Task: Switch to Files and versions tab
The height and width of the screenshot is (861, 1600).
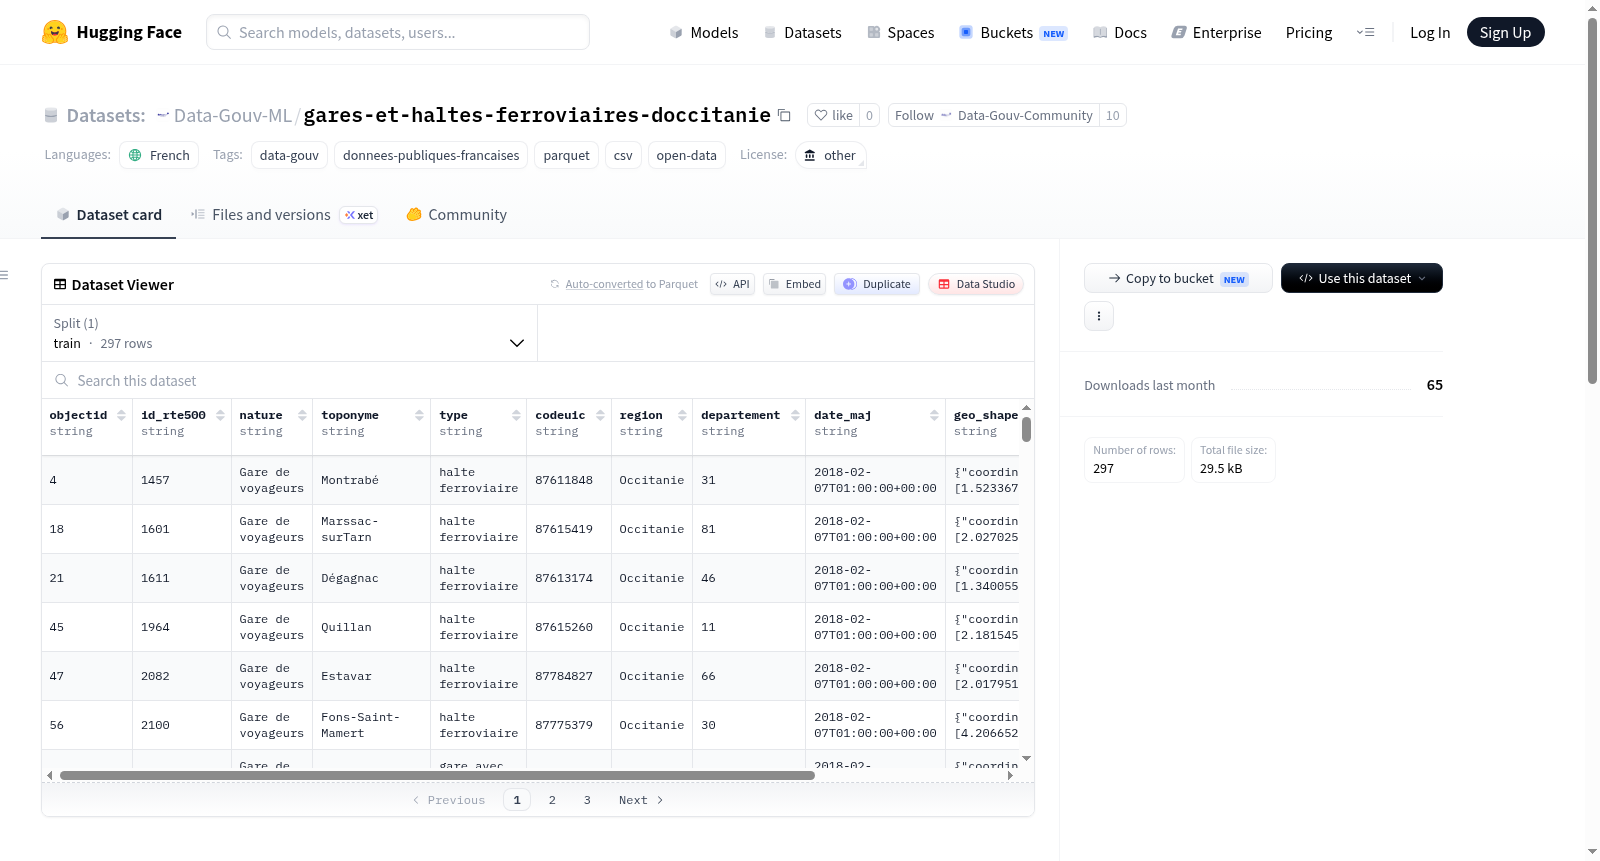Action: pyautogui.click(x=284, y=214)
